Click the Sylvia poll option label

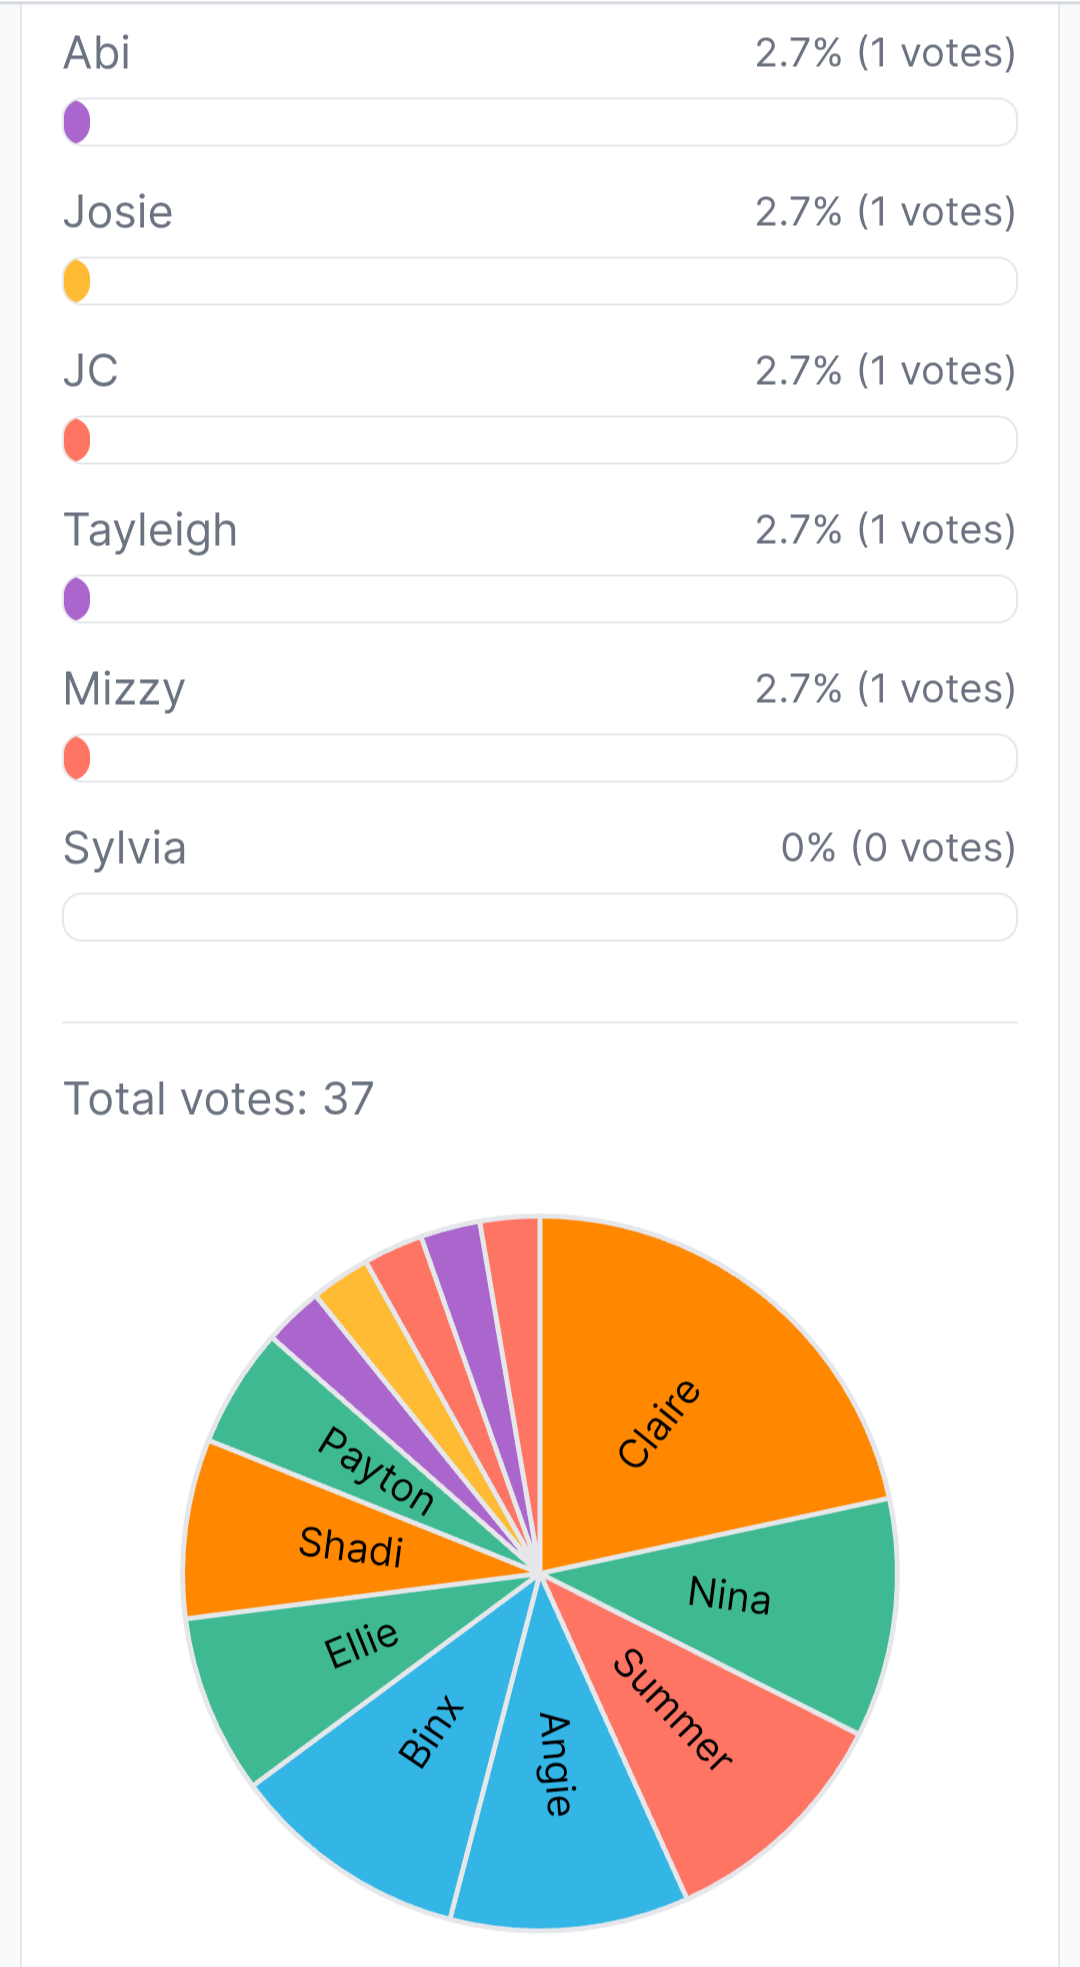125,848
